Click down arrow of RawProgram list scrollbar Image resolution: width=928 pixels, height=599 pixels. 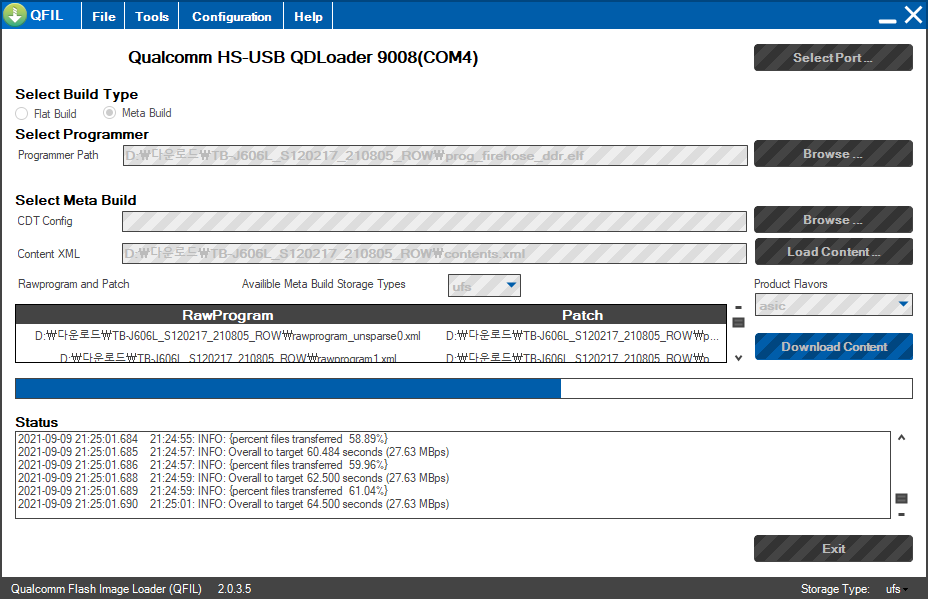point(738,358)
